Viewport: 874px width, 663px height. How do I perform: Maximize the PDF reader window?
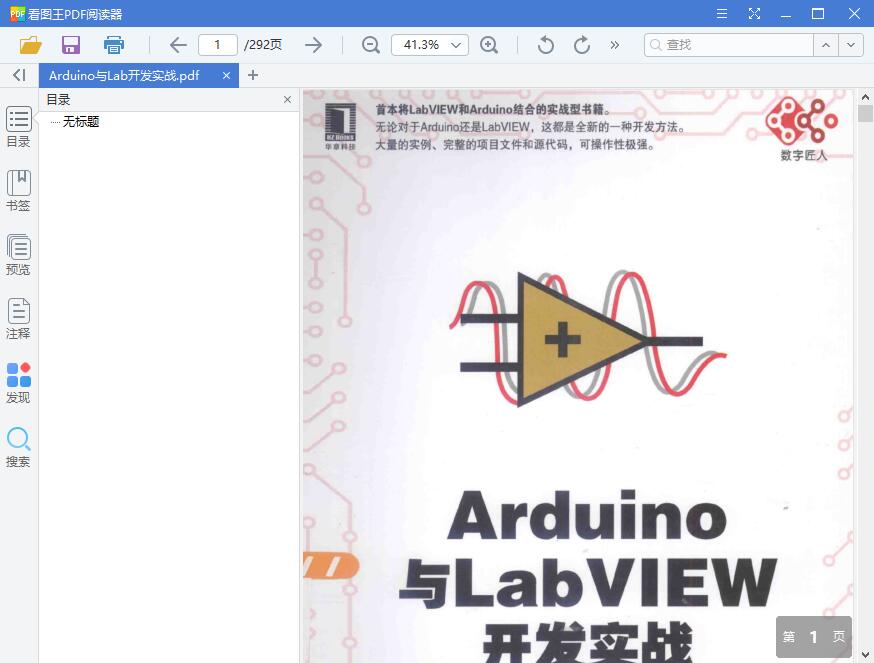[x=818, y=13]
